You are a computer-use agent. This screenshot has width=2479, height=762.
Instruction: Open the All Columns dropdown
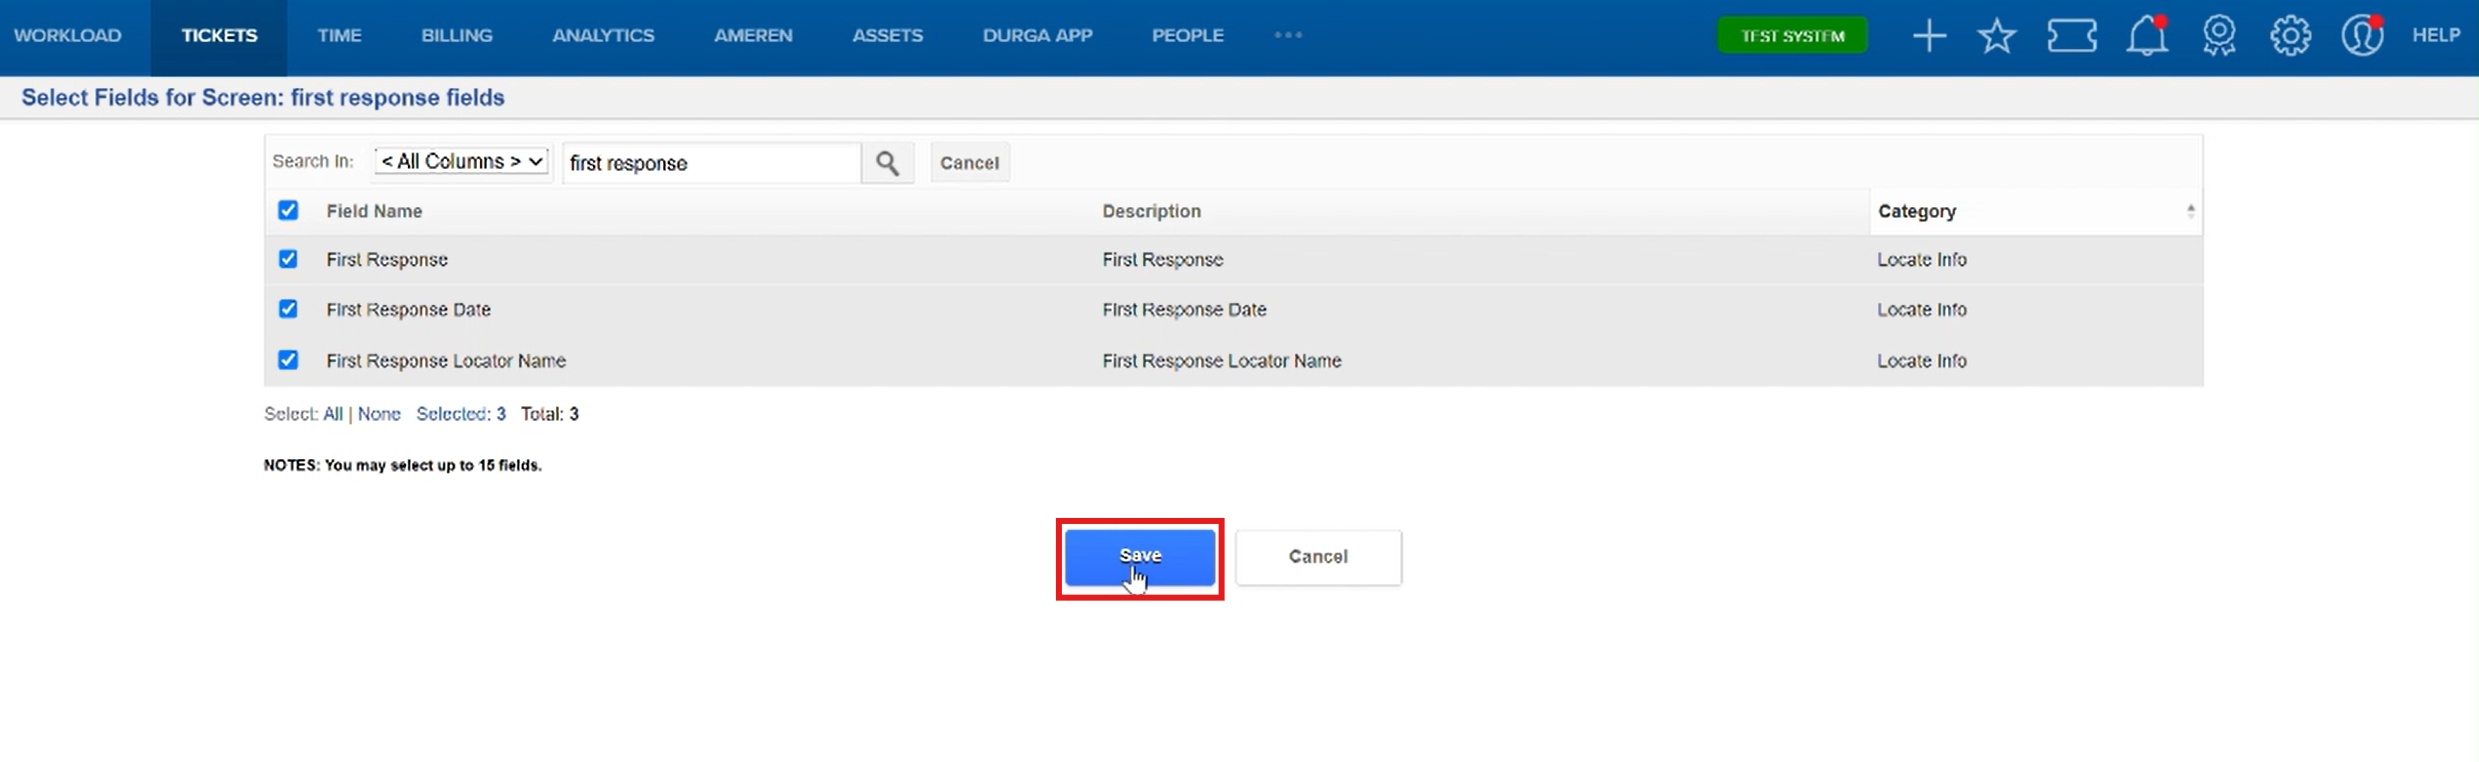[x=462, y=161]
